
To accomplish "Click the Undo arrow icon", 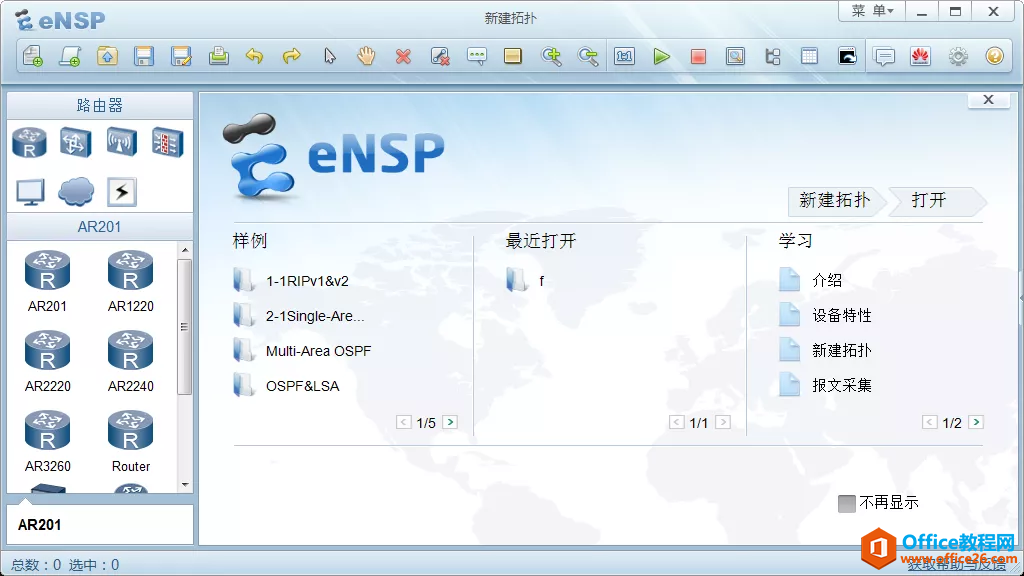I will (x=255, y=56).
